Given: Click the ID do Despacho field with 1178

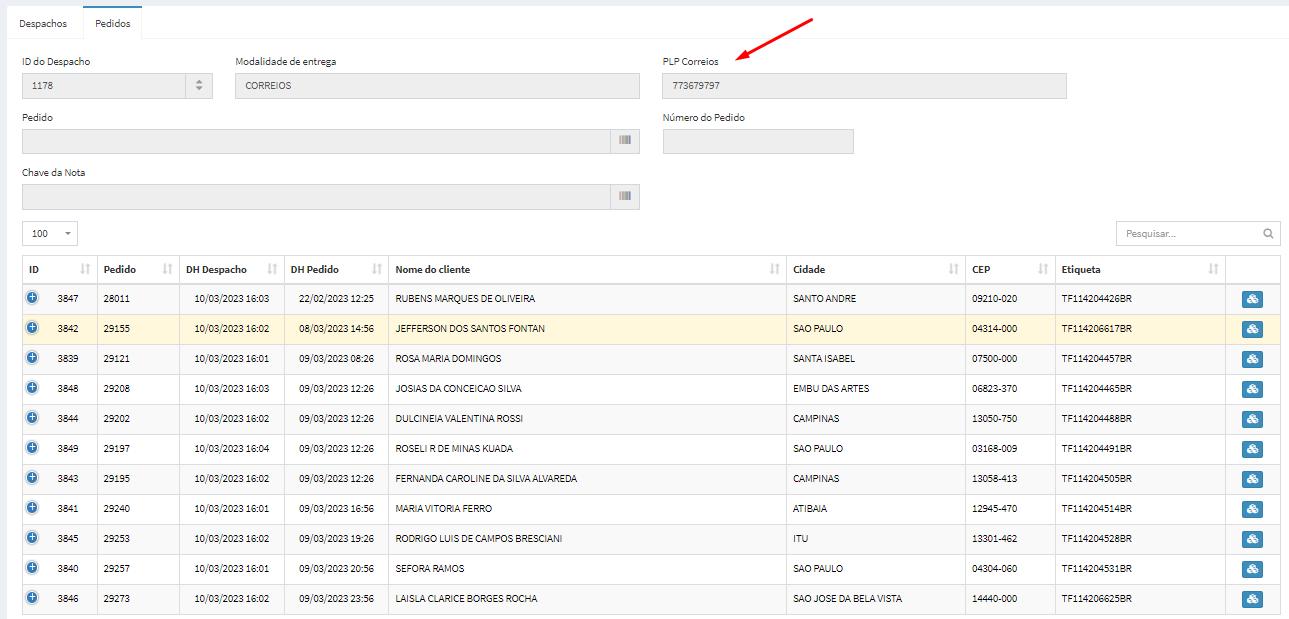Looking at the screenshot, I should pyautogui.click(x=104, y=86).
